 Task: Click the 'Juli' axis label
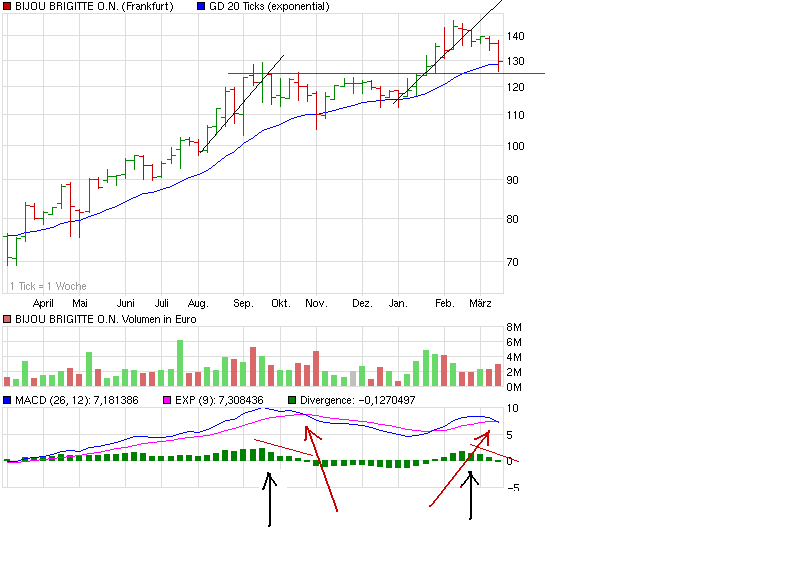[162, 303]
